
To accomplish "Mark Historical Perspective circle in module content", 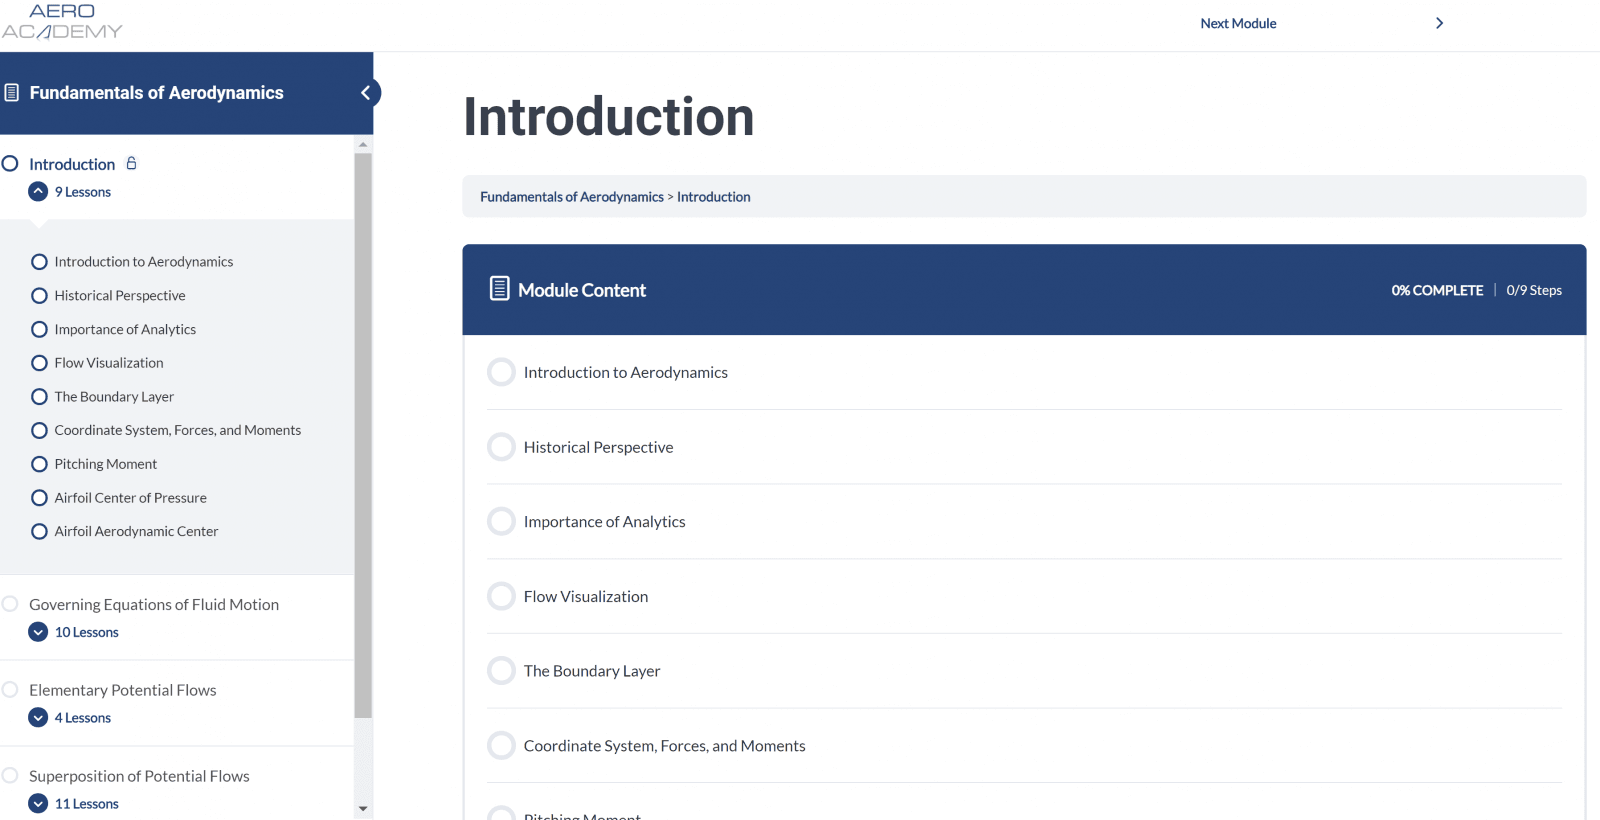I will (x=501, y=447).
